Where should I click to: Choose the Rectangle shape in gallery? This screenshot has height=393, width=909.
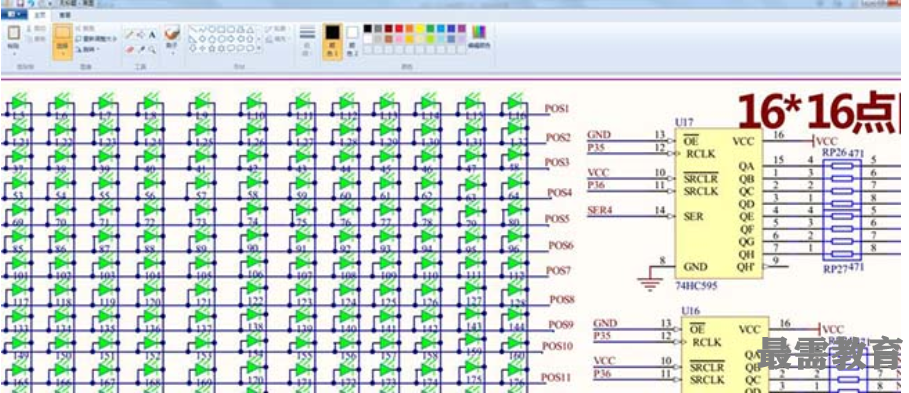pyautogui.click(x=221, y=29)
